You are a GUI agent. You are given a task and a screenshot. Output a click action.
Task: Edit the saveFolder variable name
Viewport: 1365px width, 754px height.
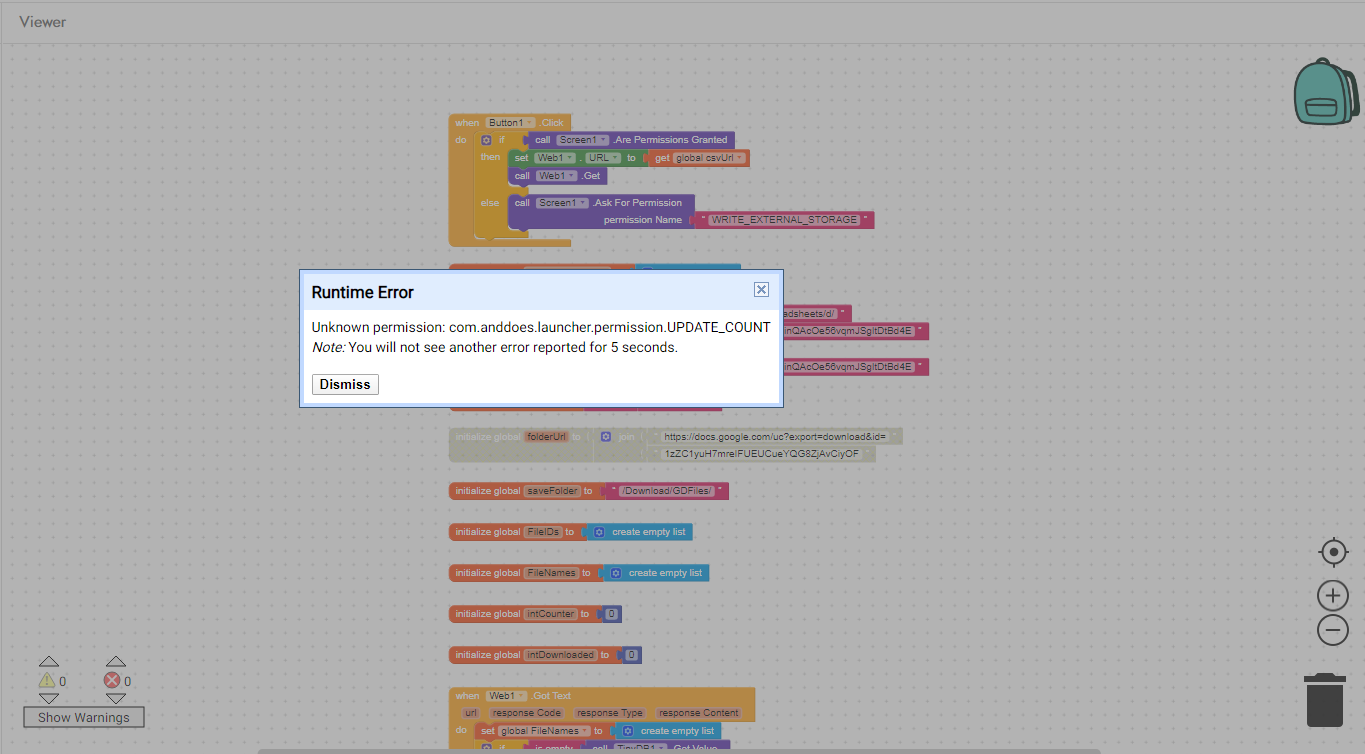coord(553,491)
